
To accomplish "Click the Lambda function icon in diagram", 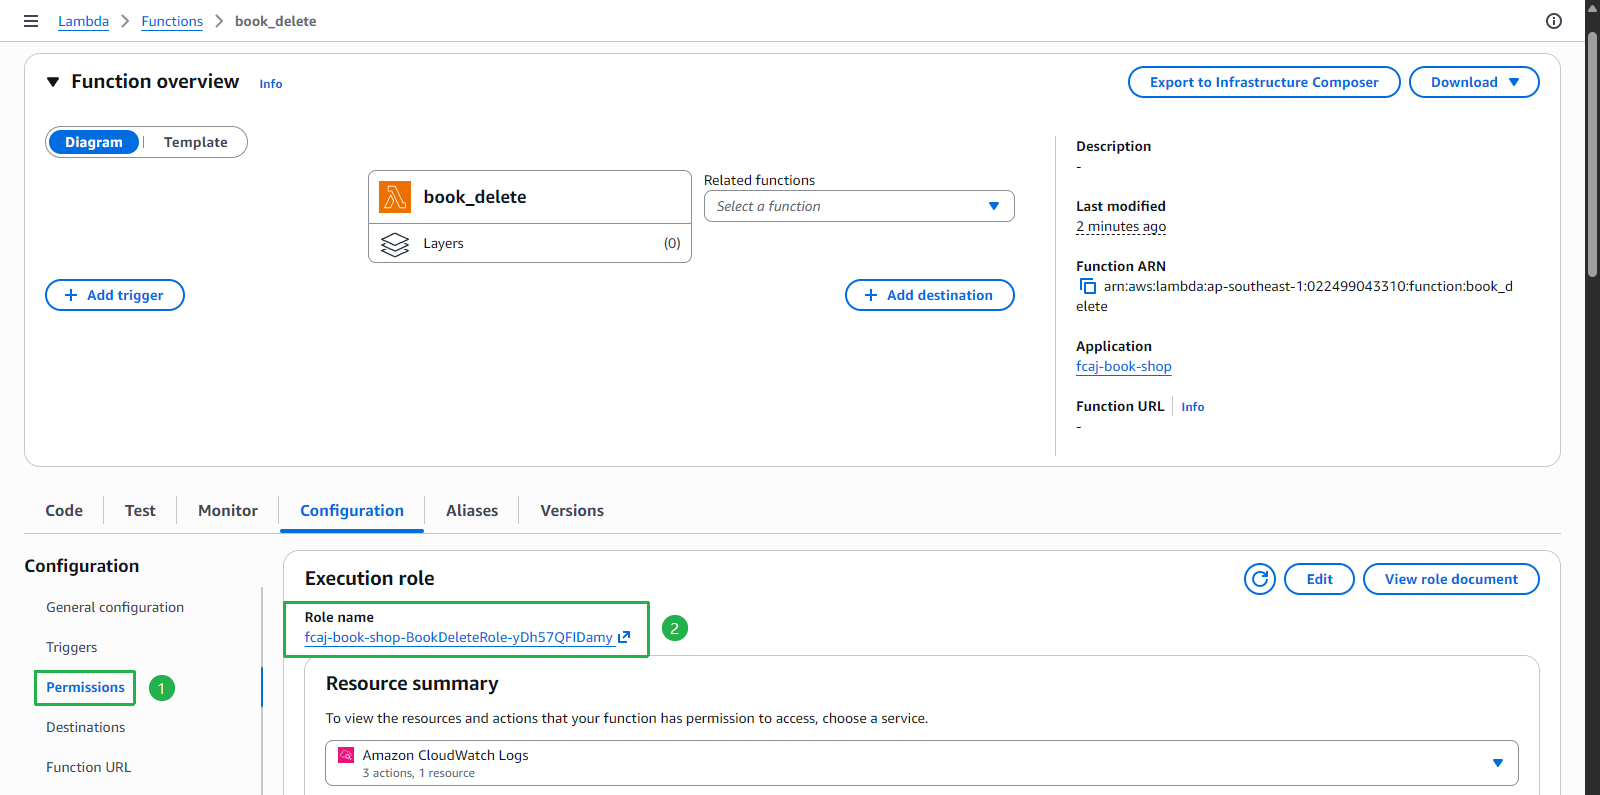I will [395, 197].
